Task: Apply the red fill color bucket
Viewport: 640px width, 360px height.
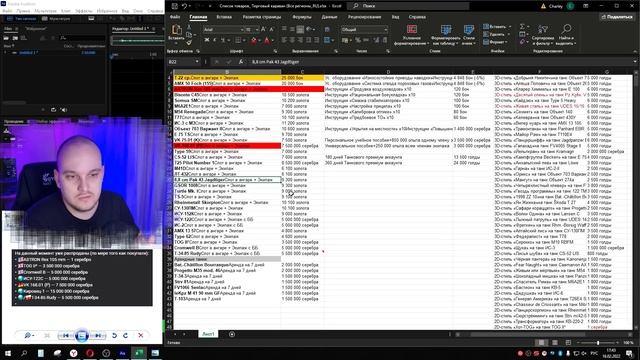Action: (x=253, y=40)
